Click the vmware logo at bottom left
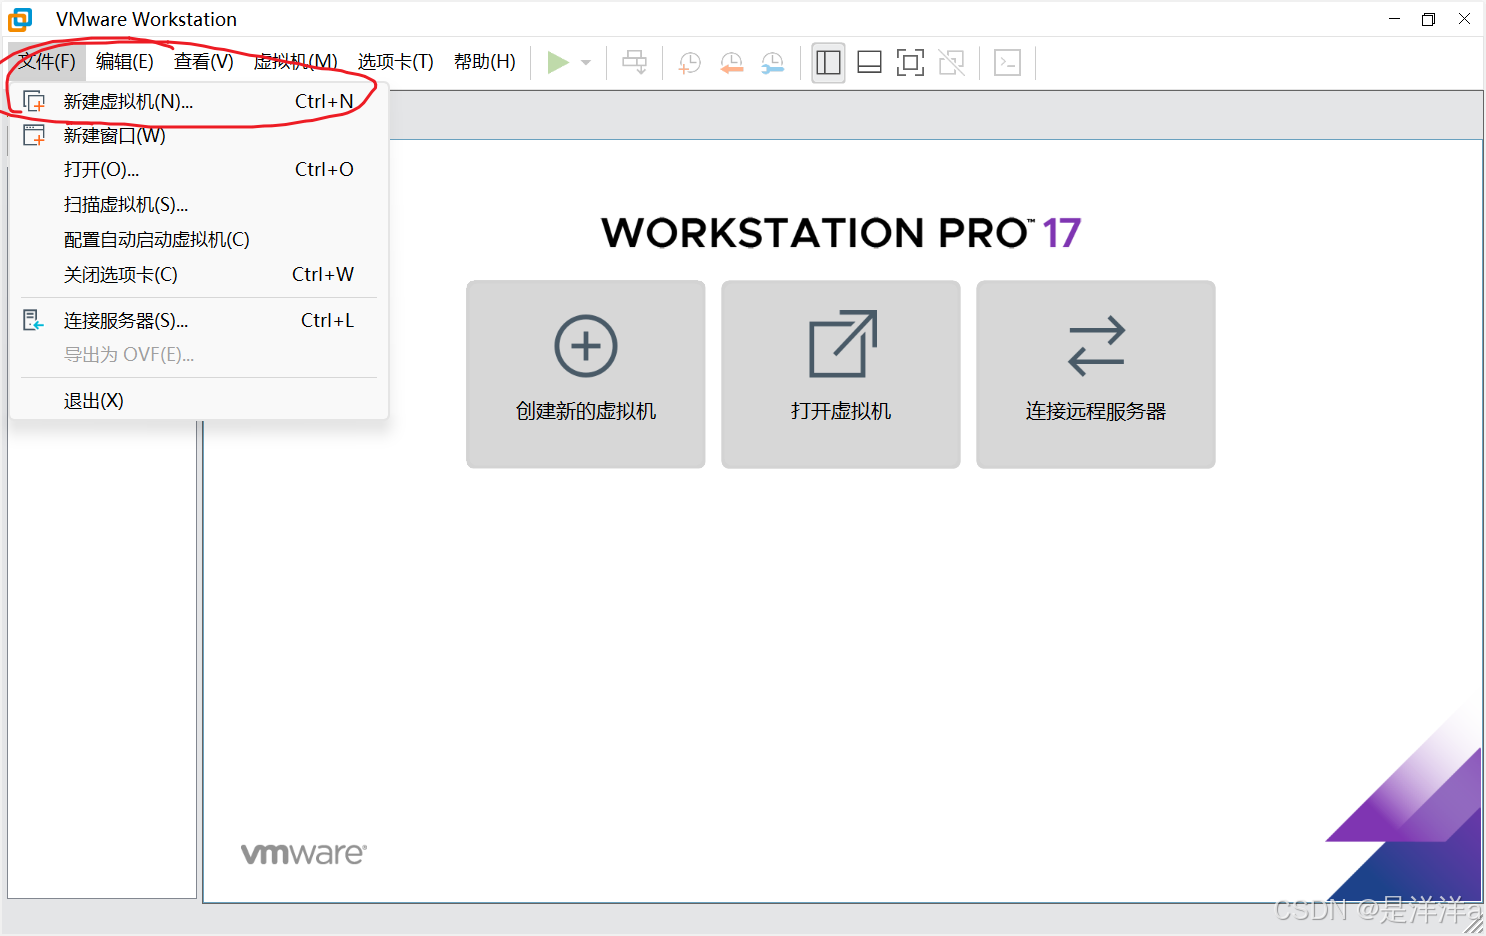Viewport: 1486px width, 936px height. tap(304, 853)
